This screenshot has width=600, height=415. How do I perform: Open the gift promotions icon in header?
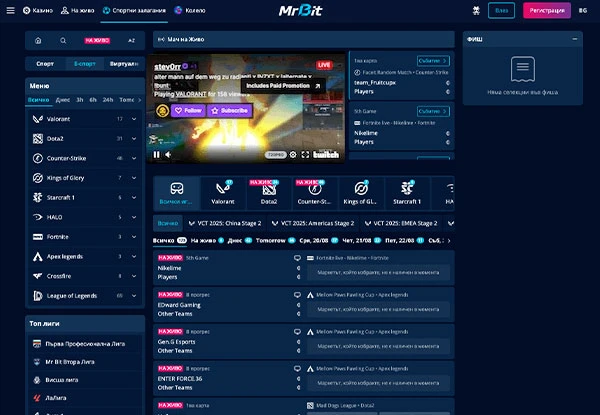(476, 10)
